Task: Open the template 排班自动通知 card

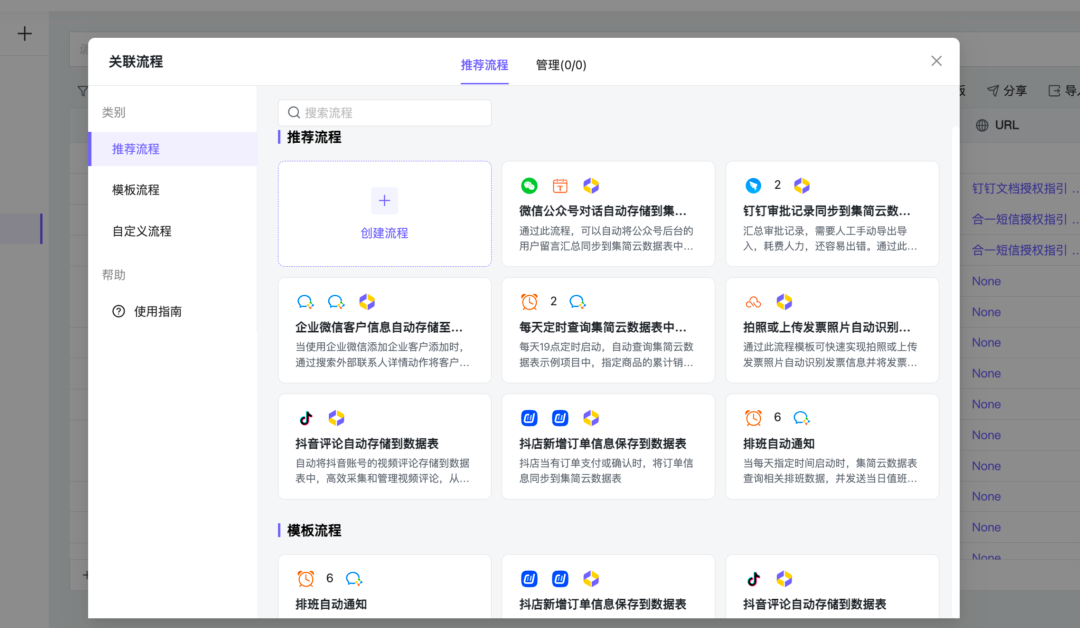Action: point(385,587)
